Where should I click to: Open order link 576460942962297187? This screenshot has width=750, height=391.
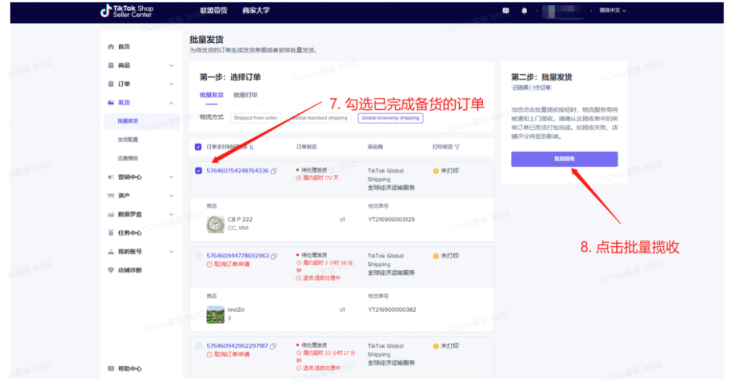pyautogui.click(x=237, y=346)
